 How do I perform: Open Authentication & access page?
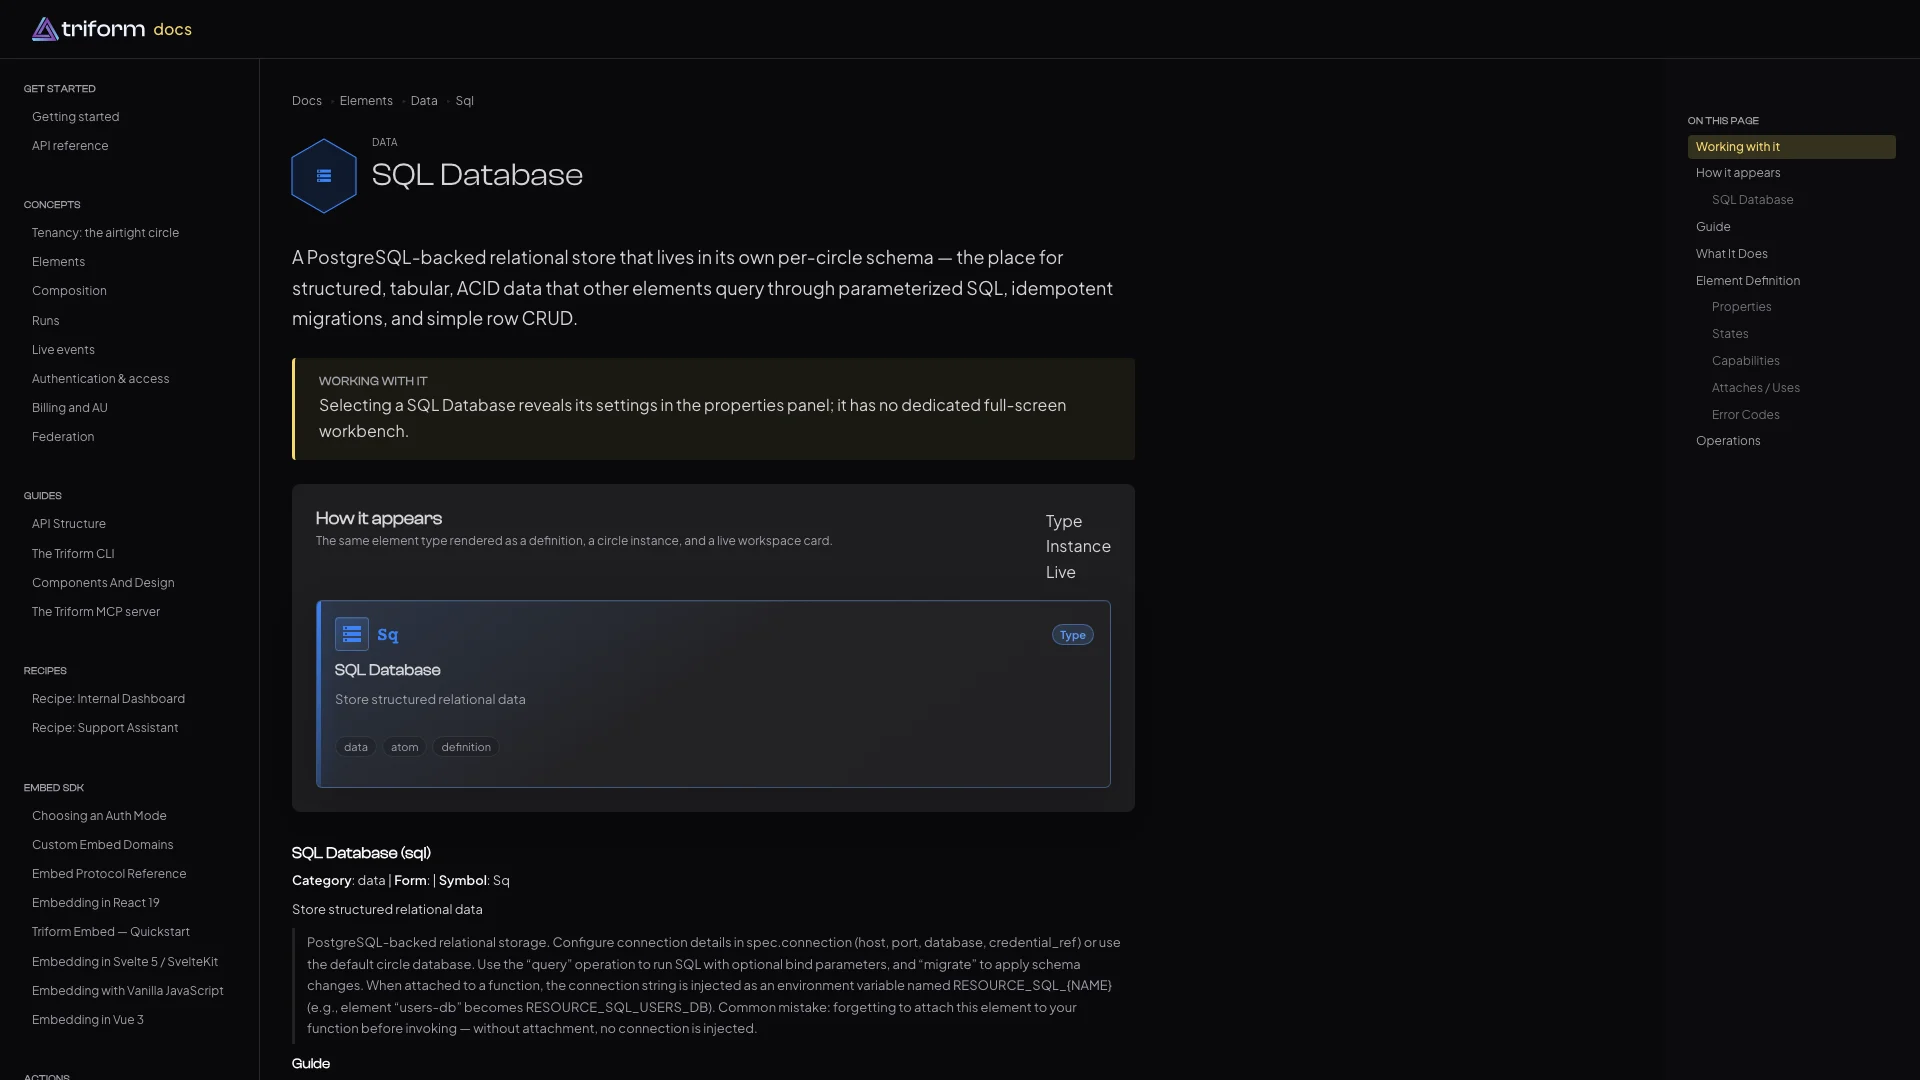point(101,379)
